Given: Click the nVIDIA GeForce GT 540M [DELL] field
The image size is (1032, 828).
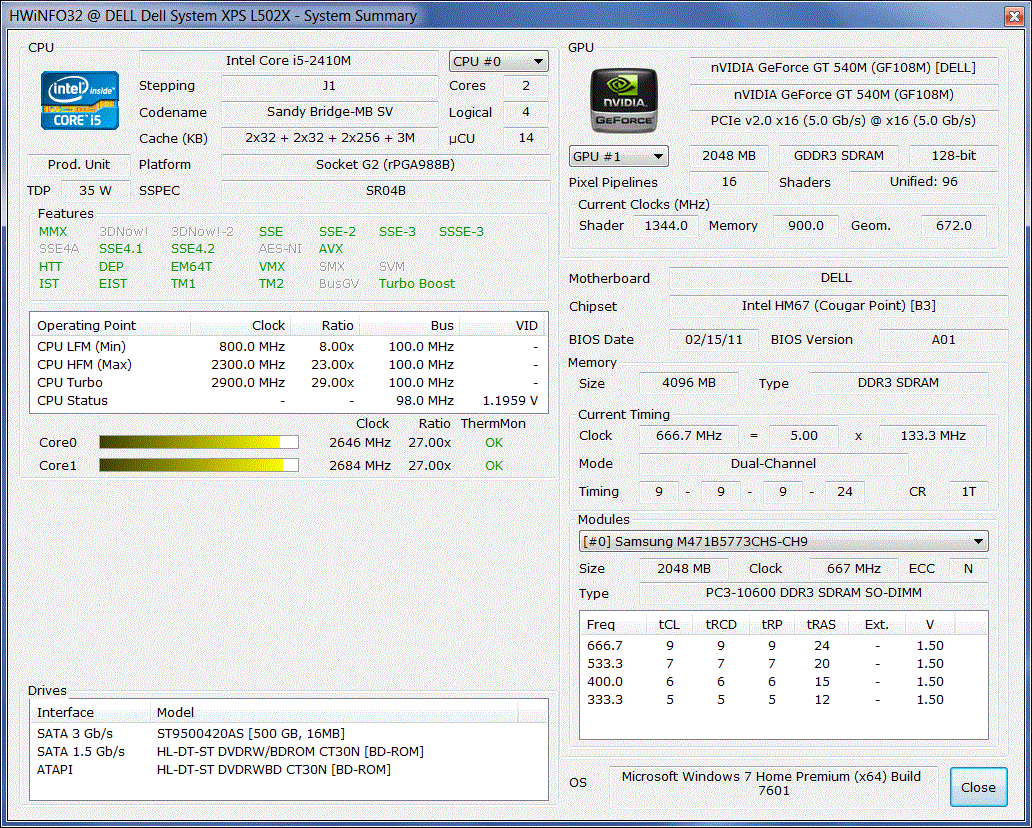Looking at the screenshot, I should [x=843, y=68].
